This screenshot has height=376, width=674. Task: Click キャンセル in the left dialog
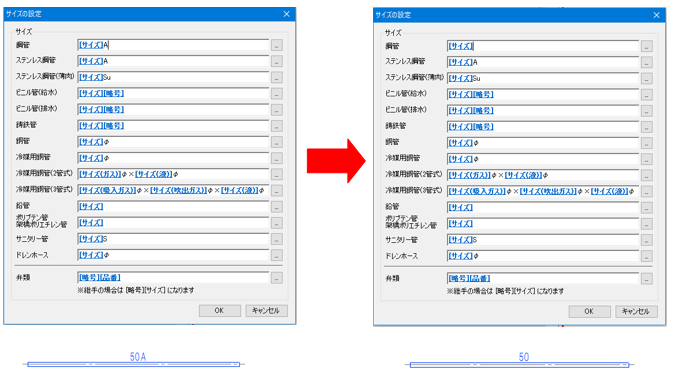[x=267, y=311]
